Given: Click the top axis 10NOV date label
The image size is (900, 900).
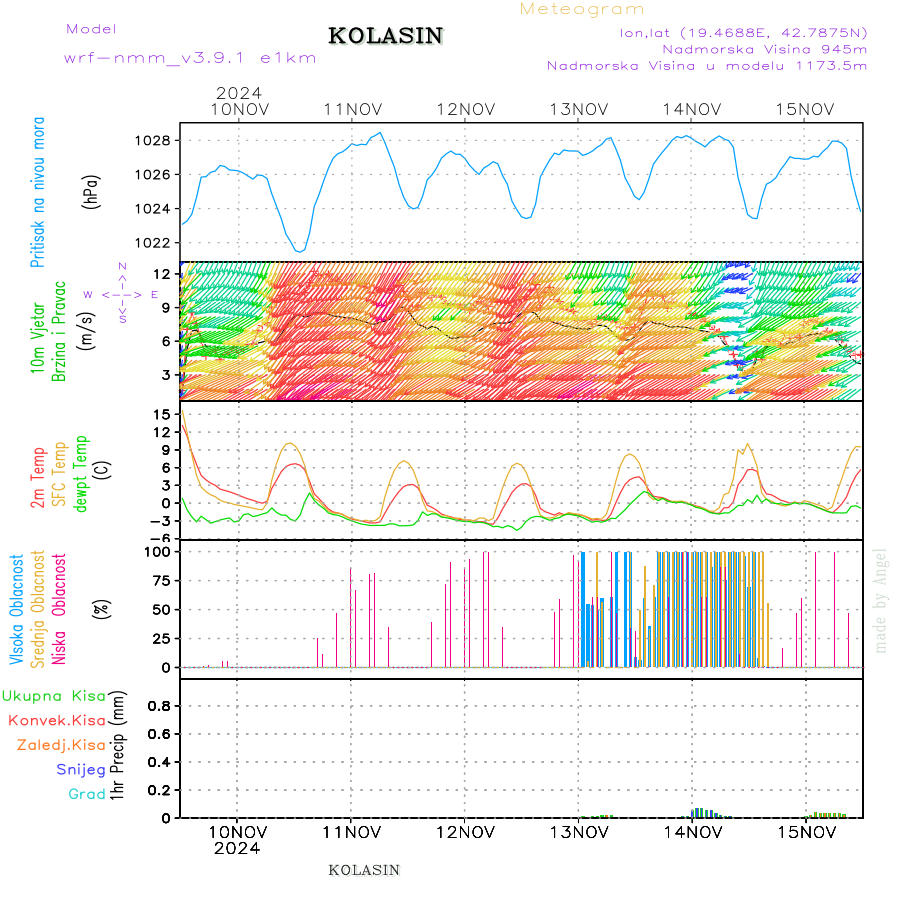Looking at the screenshot, I should point(239,109).
